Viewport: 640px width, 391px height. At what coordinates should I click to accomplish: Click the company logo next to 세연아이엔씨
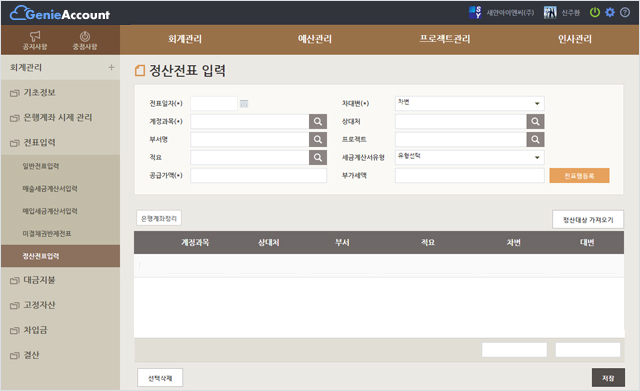475,13
